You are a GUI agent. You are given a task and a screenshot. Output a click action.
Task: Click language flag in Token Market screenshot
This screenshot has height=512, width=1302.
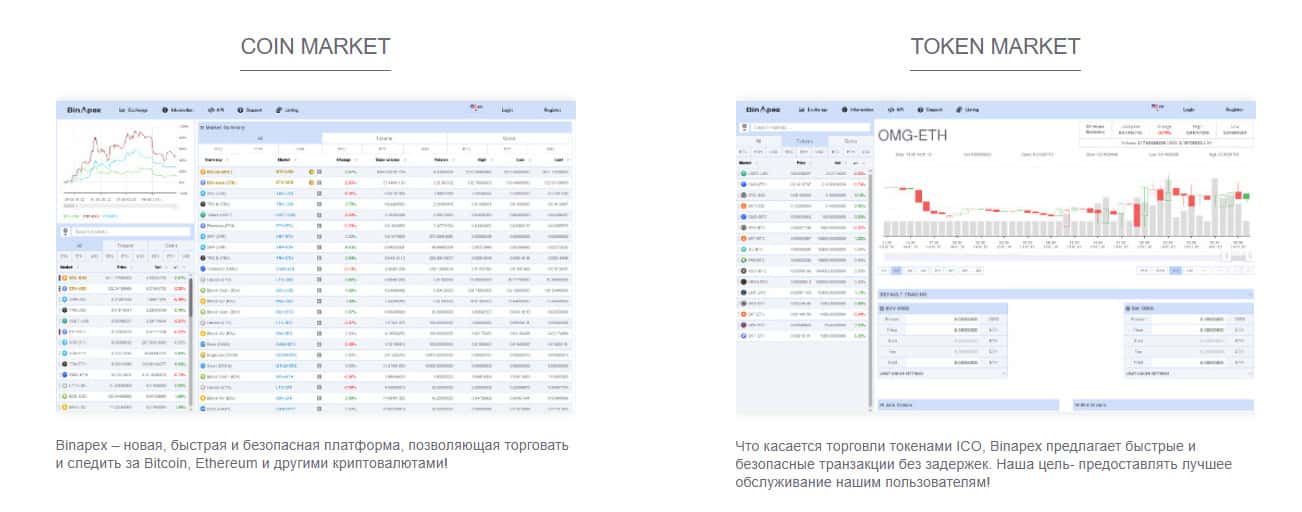[1157, 107]
